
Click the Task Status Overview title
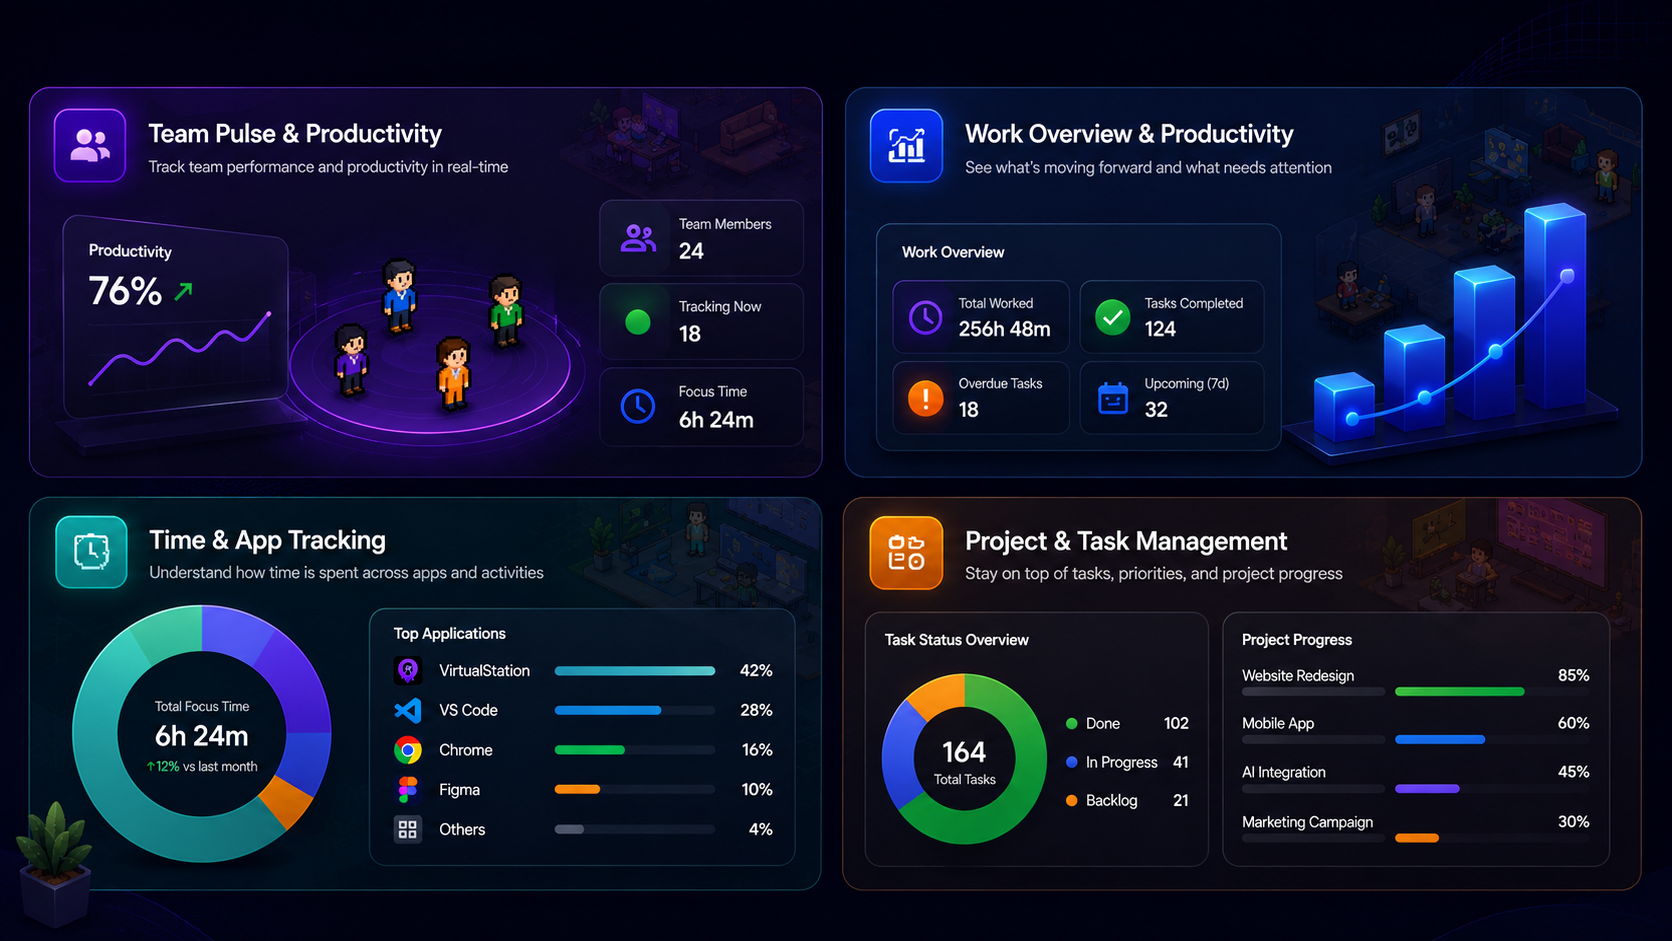pyautogui.click(x=956, y=640)
